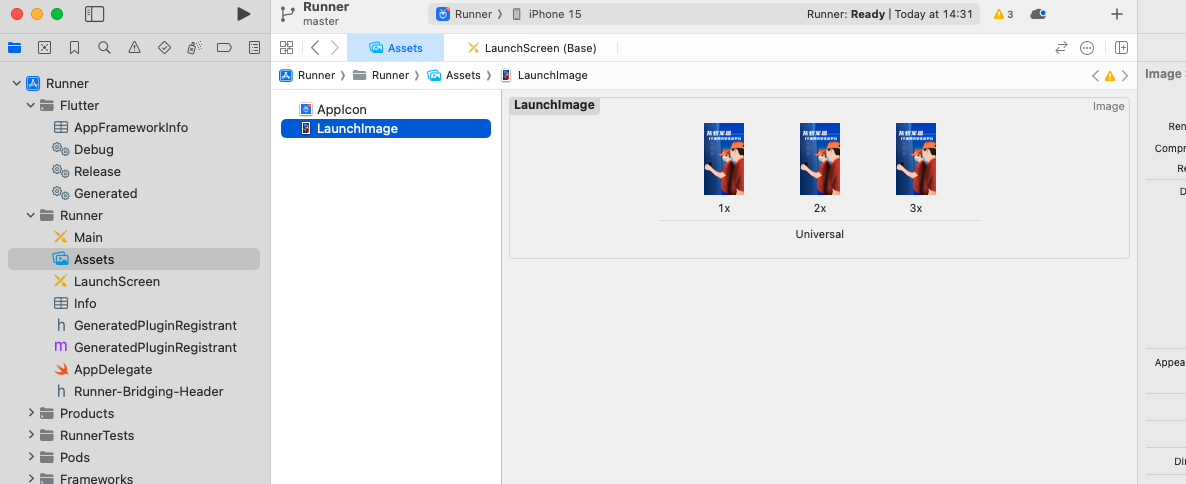1186x484 pixels.
Task: Open the Find navigator magnifier icon
Action: click(x=105, y=48)
